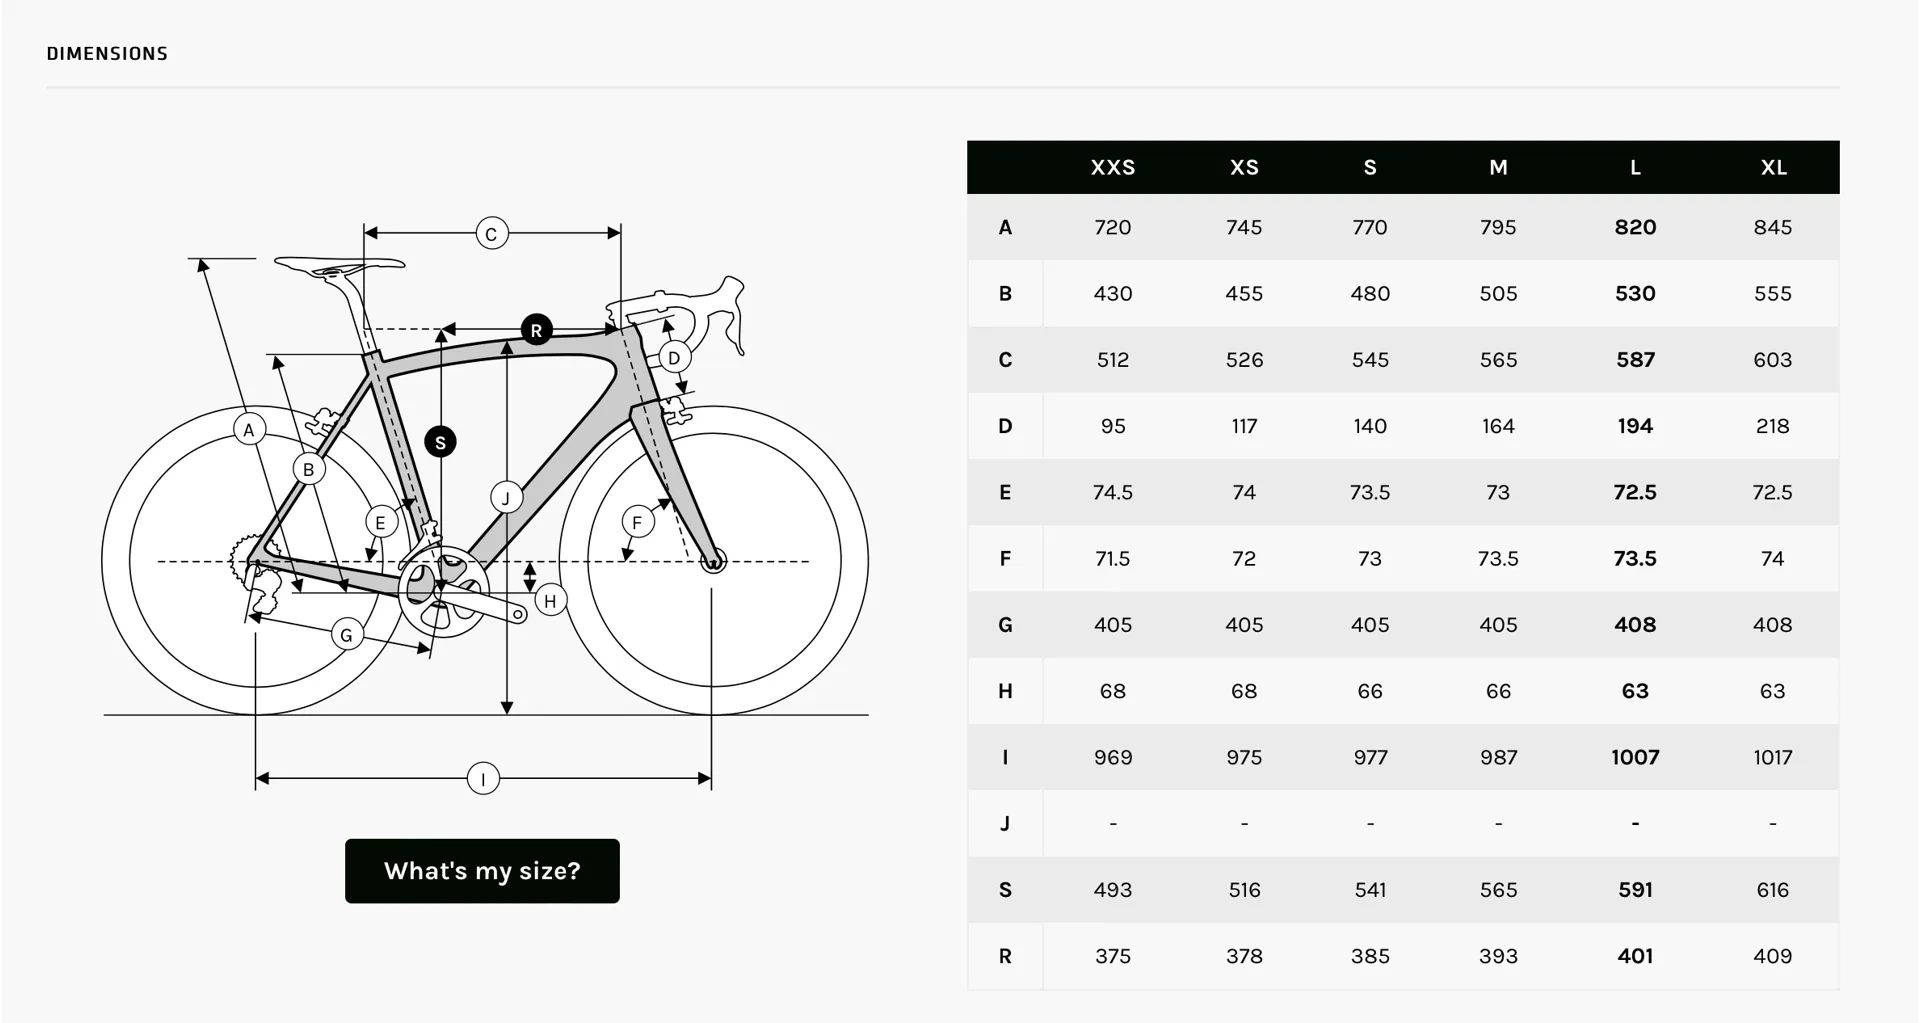
Task: Click the C measurement label above the top tube
Action: pos(491,233)
